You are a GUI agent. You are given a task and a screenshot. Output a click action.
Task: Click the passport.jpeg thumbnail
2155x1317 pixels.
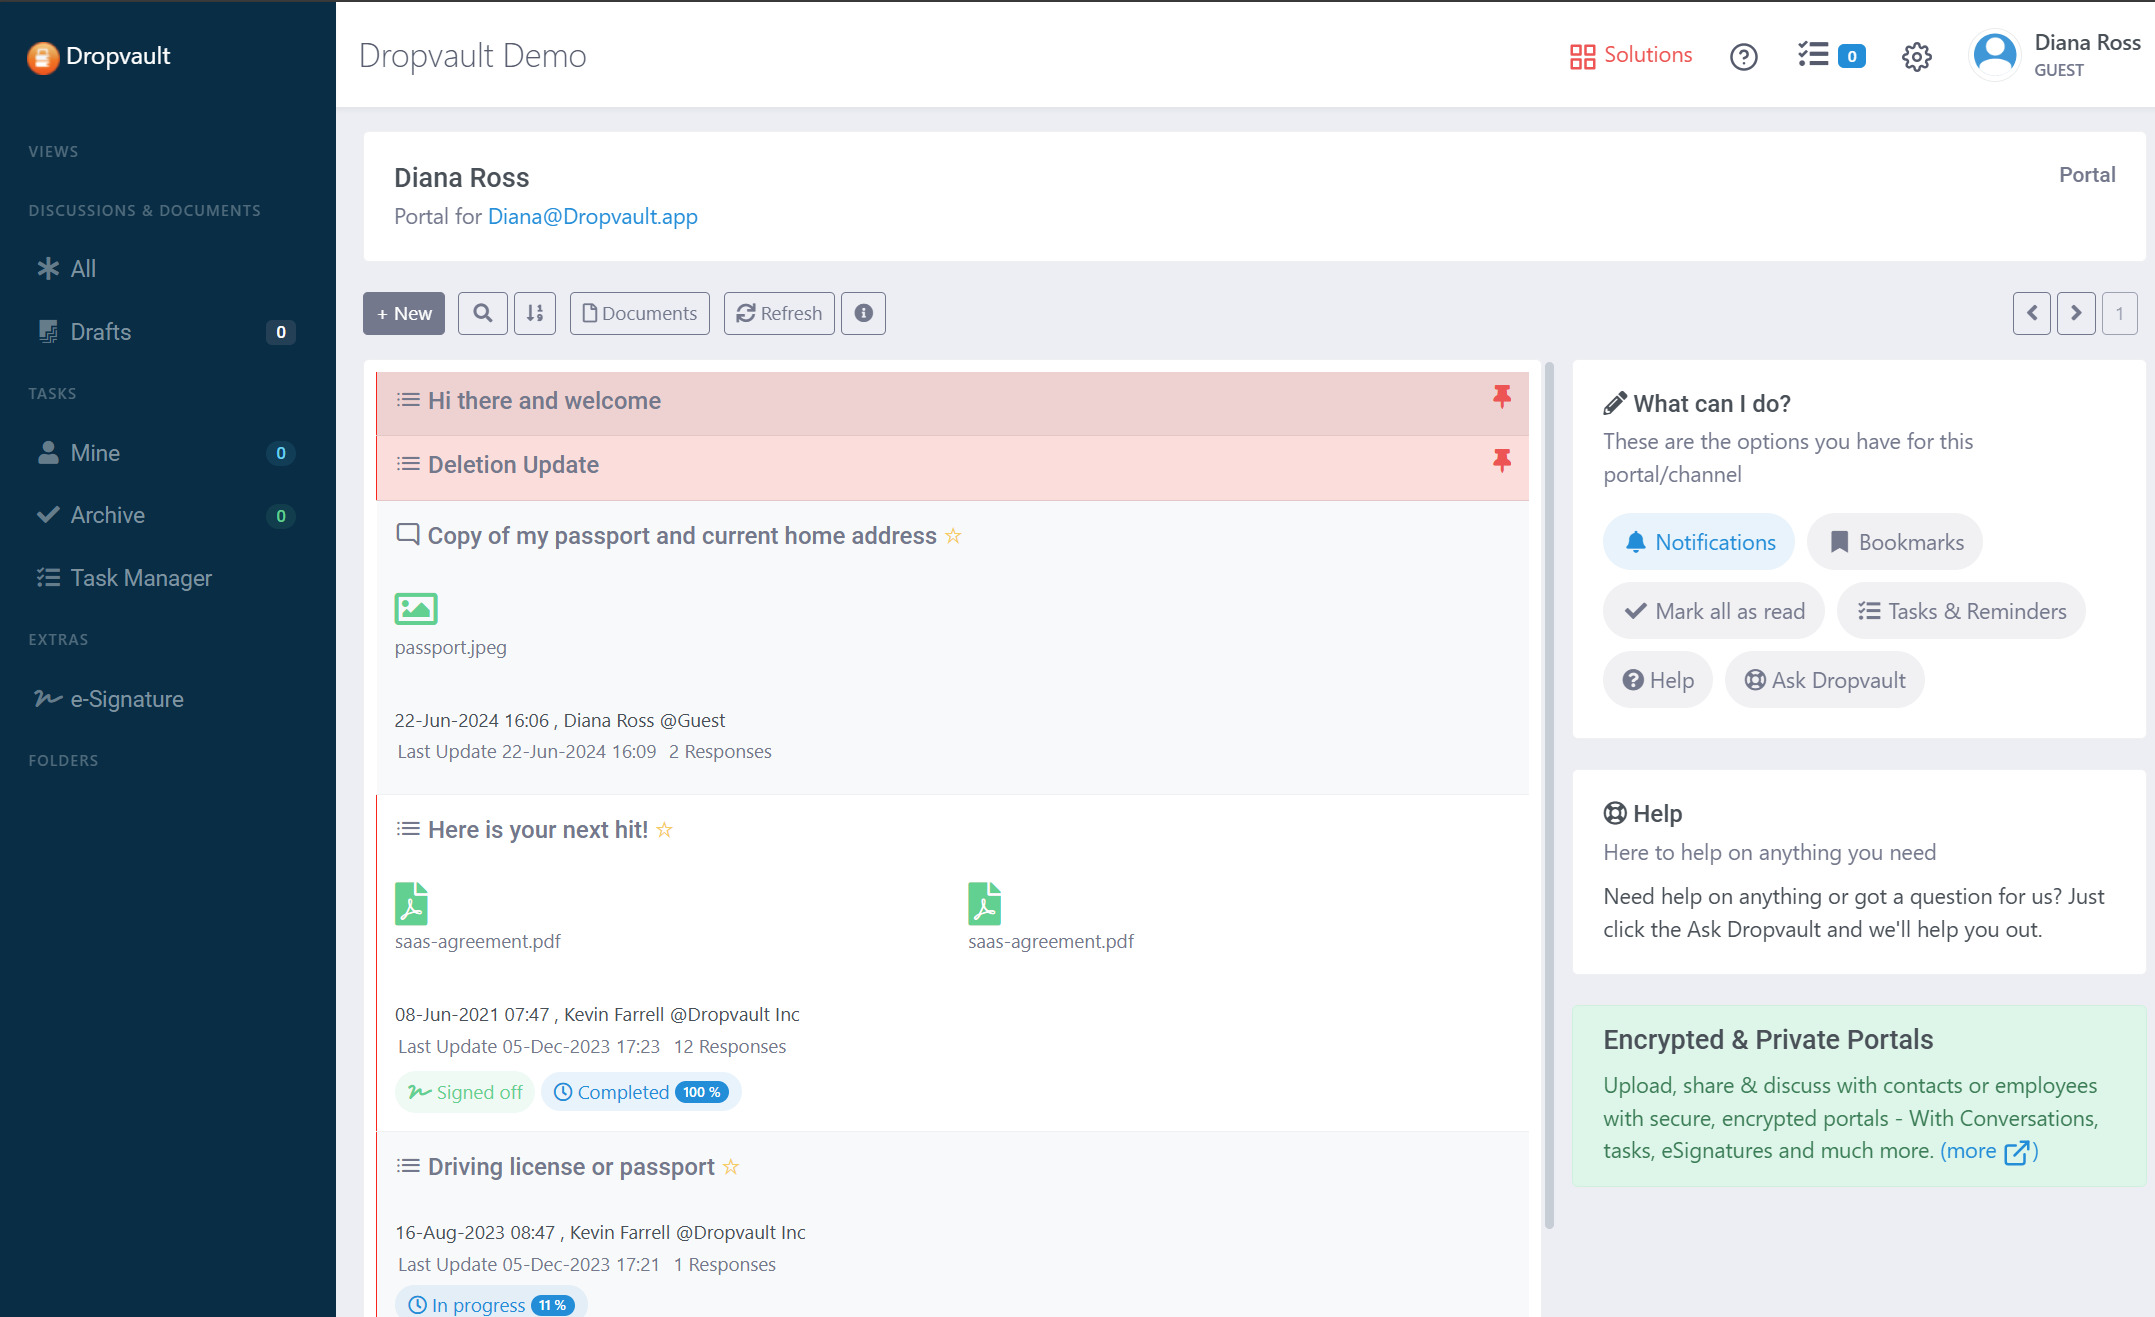[416, 606]
